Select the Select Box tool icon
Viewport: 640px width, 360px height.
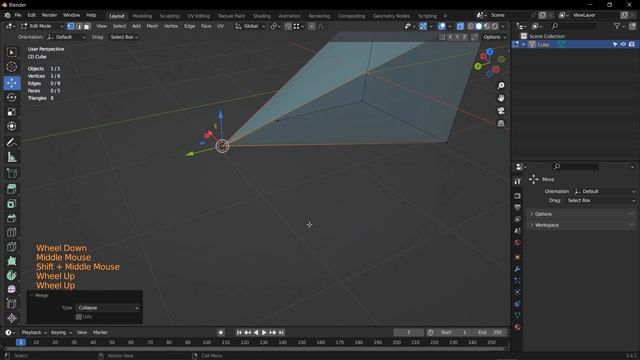click(x=11, y=52)
